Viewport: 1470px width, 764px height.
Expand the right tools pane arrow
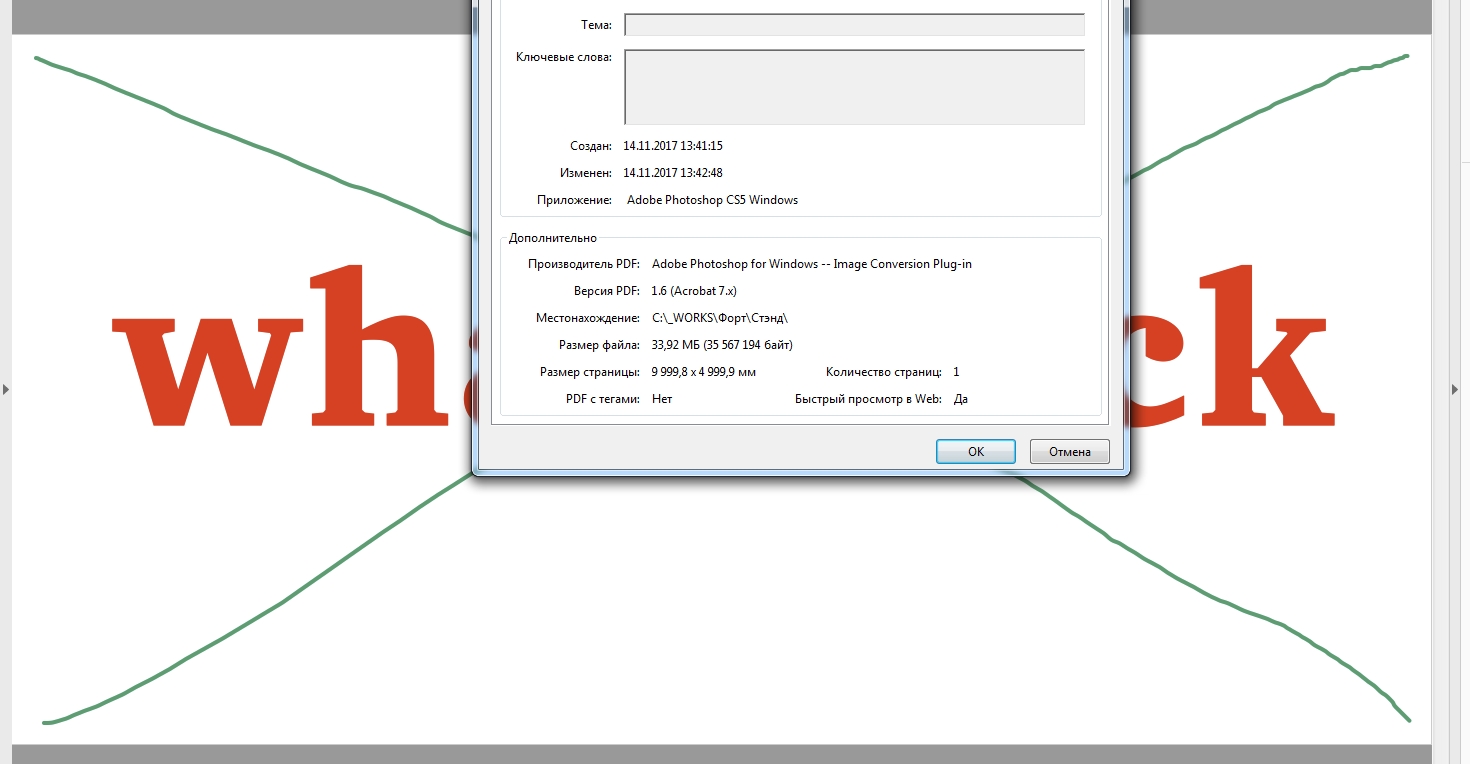click(x=1455, y=389)
